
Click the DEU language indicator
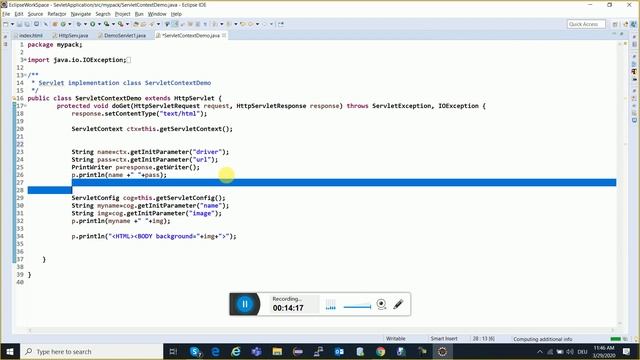point(582,351)
